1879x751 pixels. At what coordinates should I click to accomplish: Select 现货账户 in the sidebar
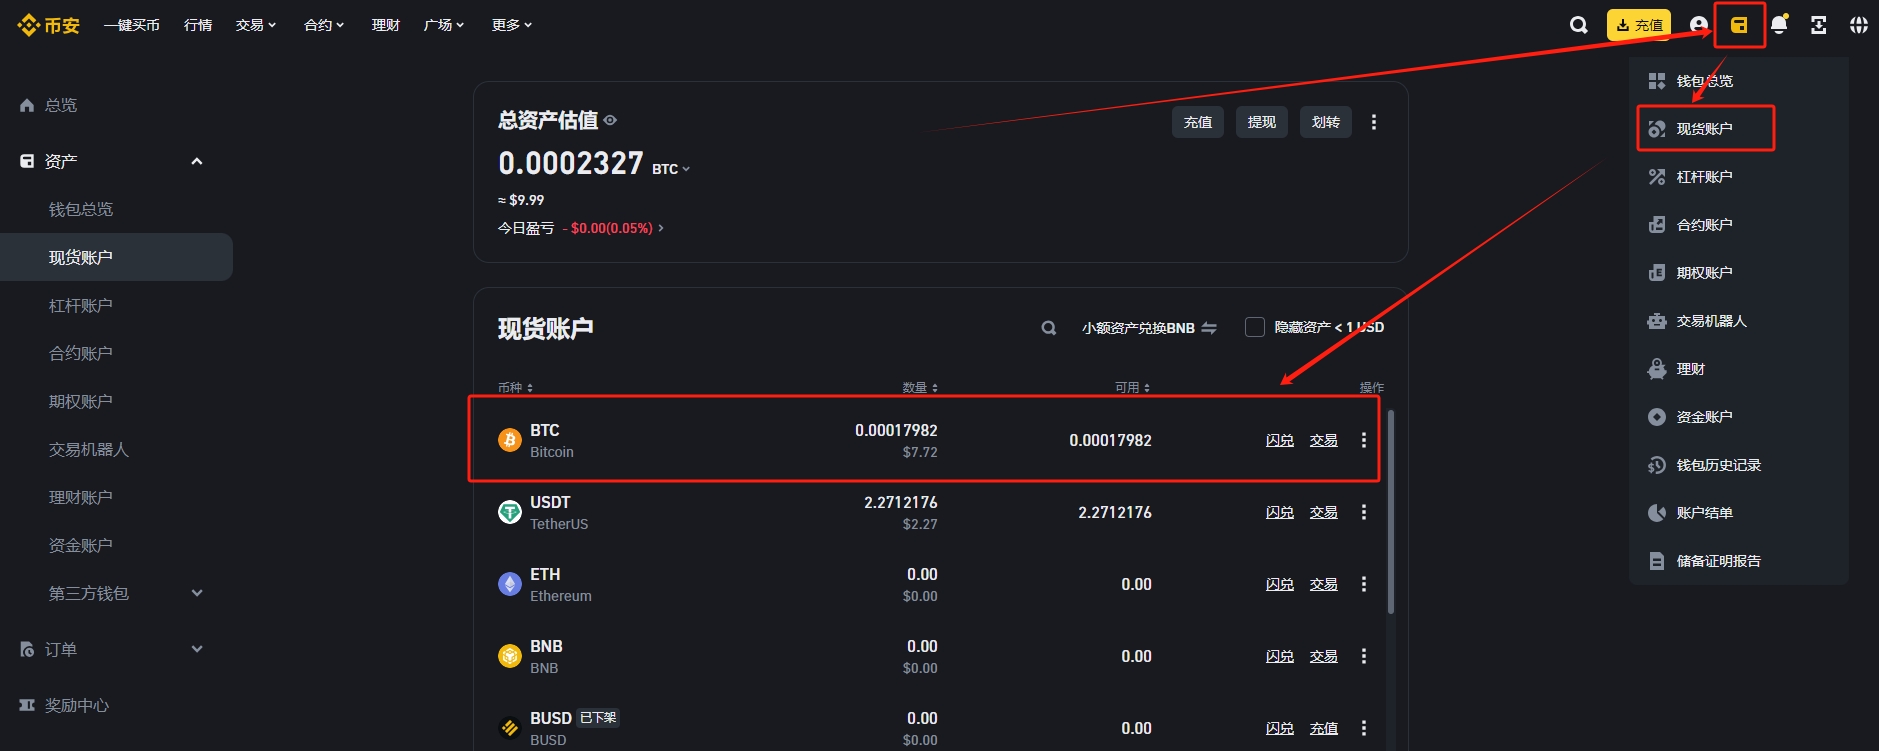[116, 257]
